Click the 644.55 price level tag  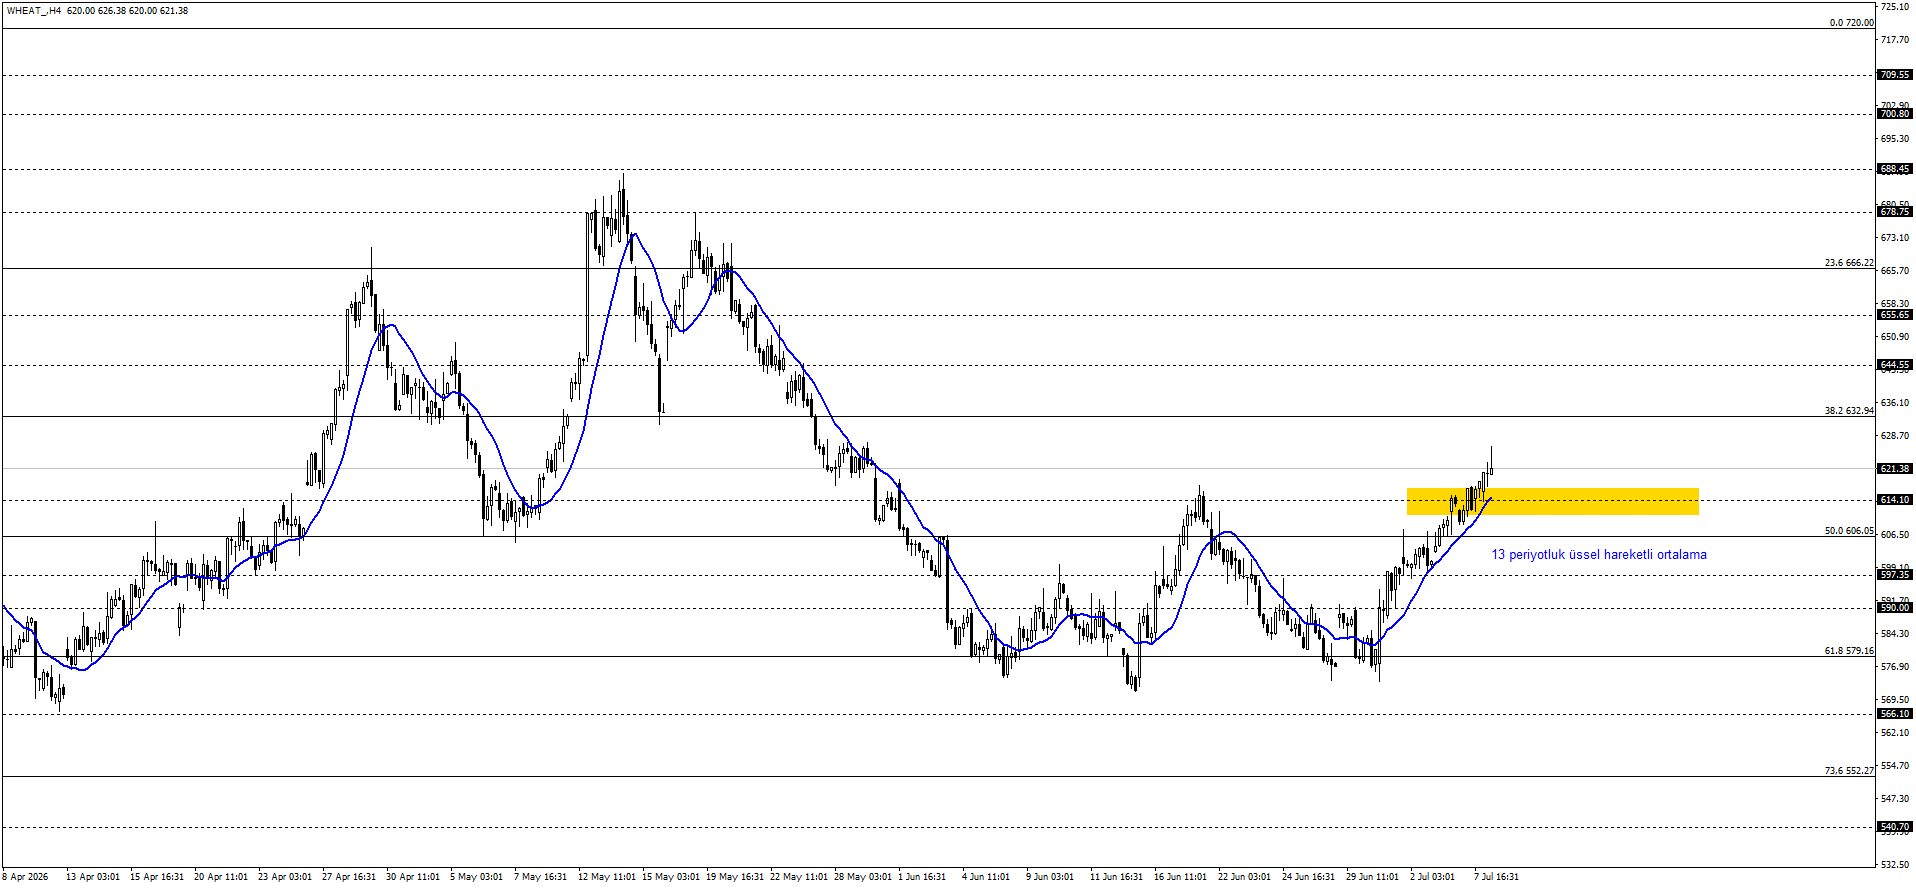(1895, 365)
